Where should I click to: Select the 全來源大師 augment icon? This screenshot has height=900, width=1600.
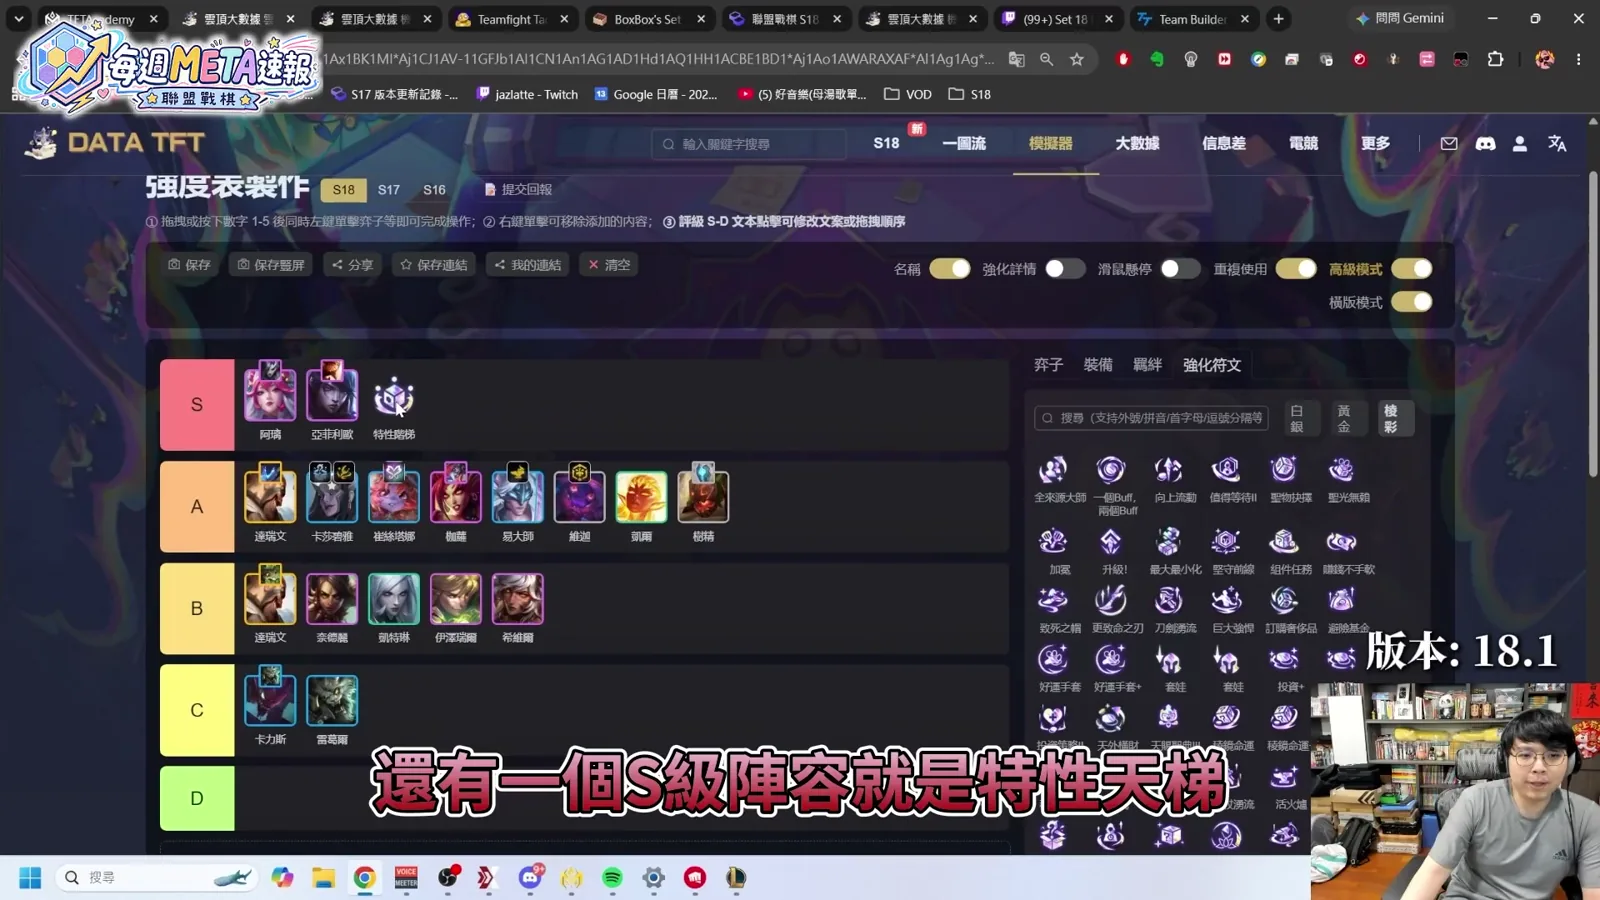coord(1052,469)
